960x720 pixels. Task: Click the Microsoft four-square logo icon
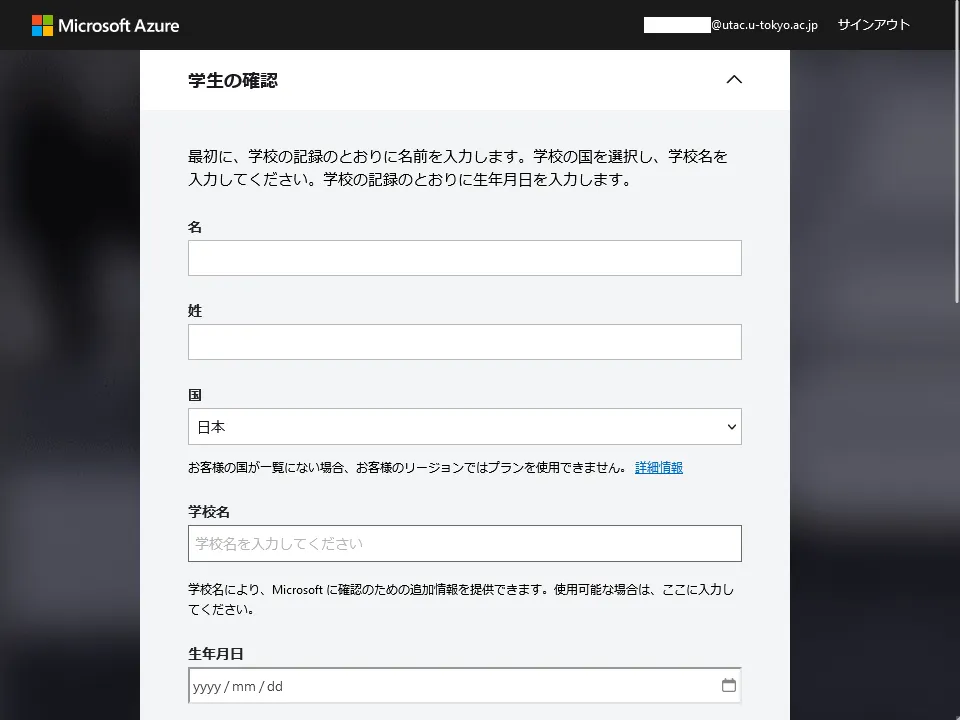[x=42, y=25]
